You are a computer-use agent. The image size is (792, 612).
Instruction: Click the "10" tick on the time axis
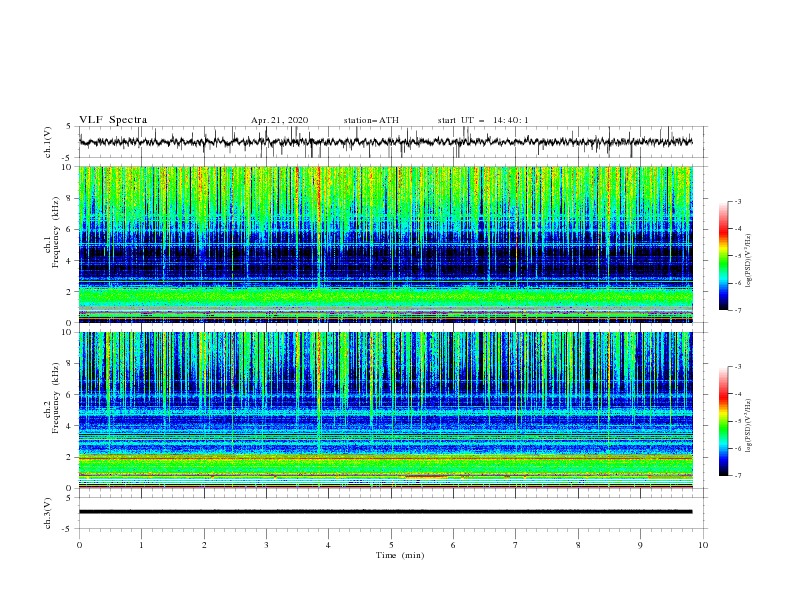tap(703, 545)
